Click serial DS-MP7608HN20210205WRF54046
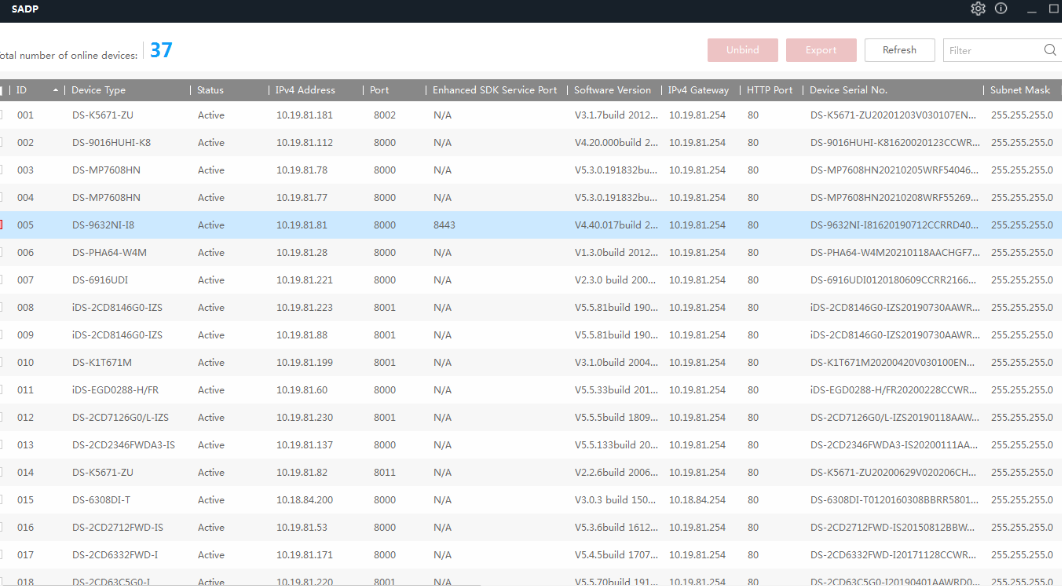This screenshot has width=1062, height=586. [894, 170]
